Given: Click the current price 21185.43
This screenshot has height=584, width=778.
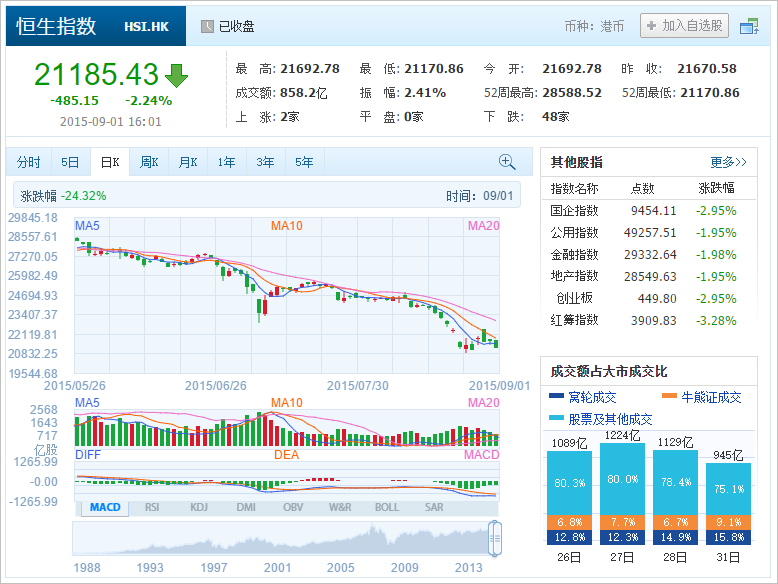Looking at the screenshot, I should 96,74.
